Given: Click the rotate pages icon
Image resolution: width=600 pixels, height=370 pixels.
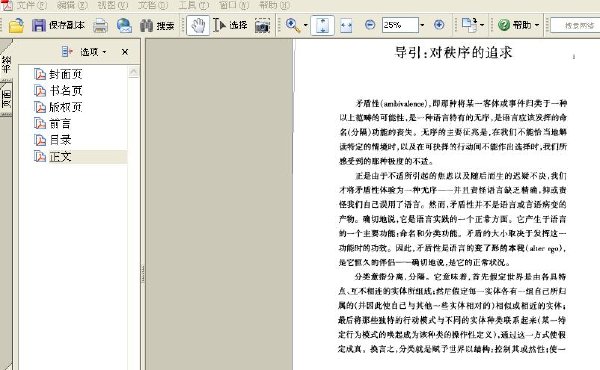Looking at the screenshot, I should 469,25.
